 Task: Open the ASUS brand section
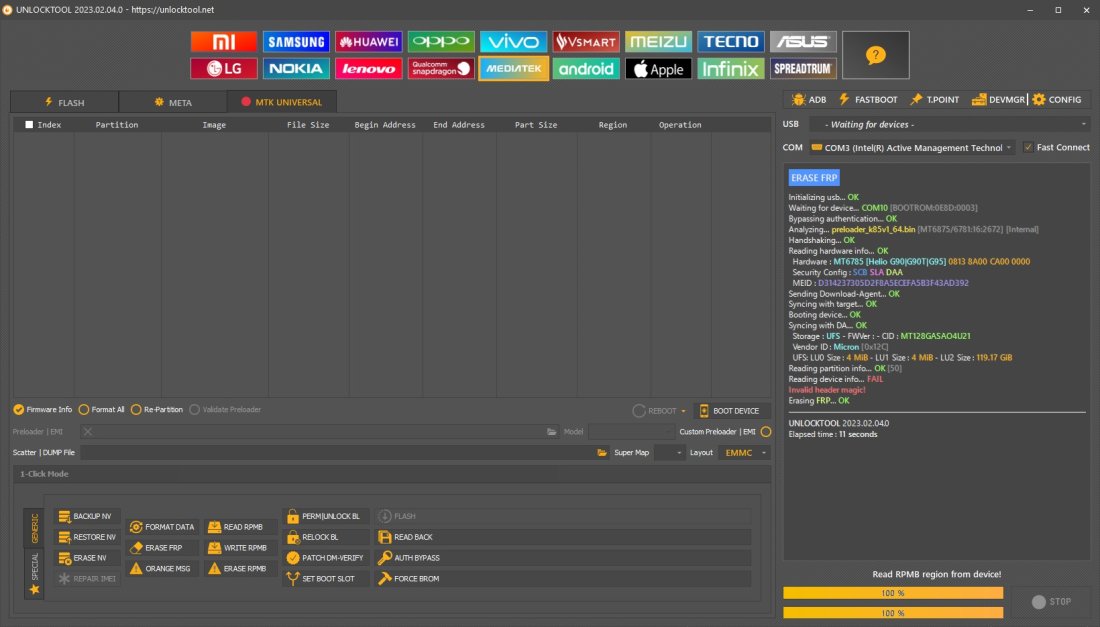click(803, 41)
